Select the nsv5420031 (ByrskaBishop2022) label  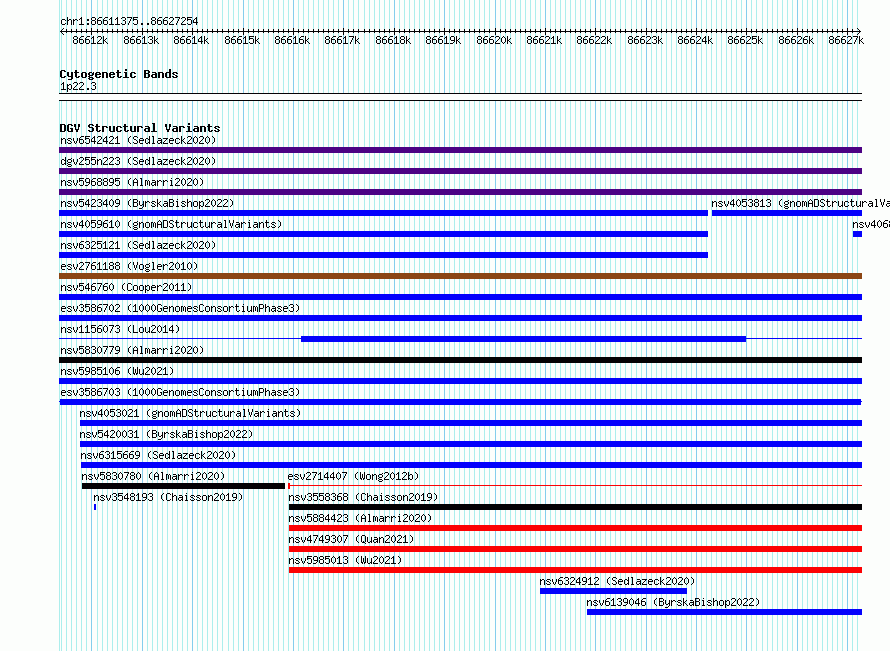tap(166, 434)
